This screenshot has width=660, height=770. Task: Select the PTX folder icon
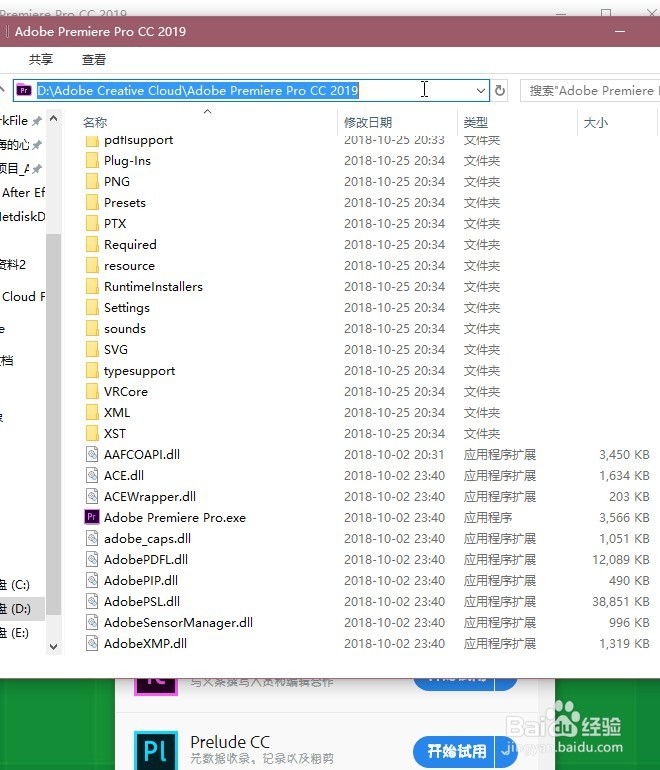pos(92,223)
